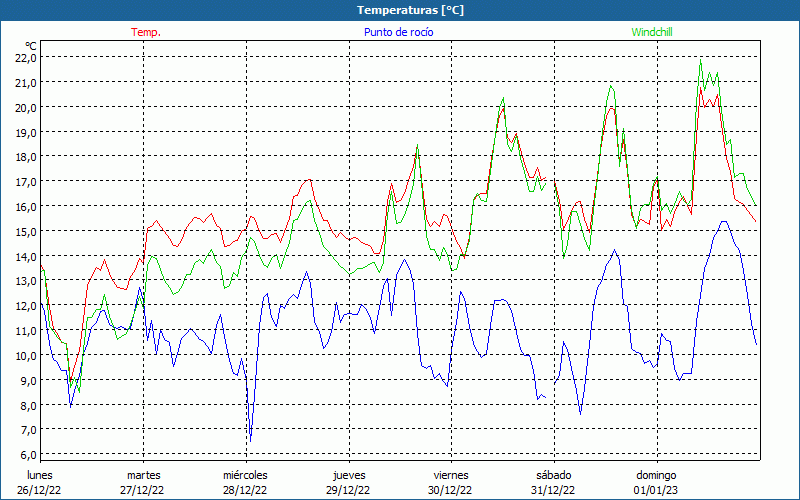The image size is (800, 500).
Task: Click the 19,0 y-axis value
Action: click(27, 132)
